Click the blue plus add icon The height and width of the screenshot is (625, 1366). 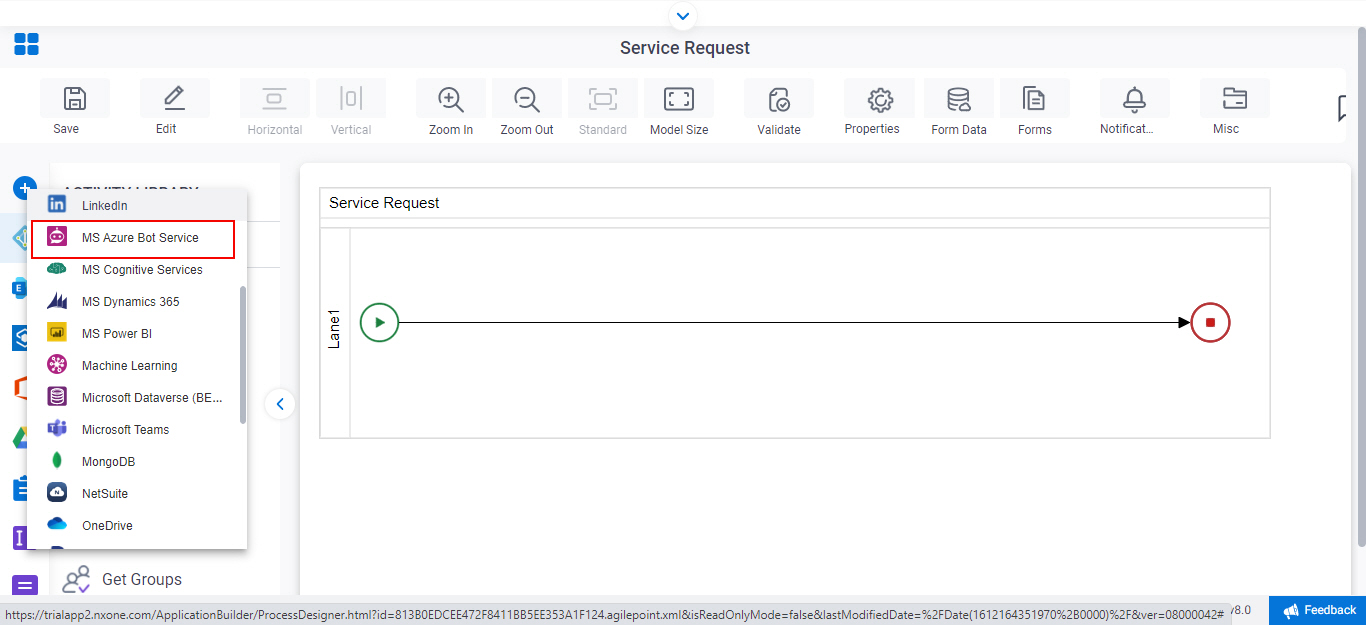pos(24,187)
